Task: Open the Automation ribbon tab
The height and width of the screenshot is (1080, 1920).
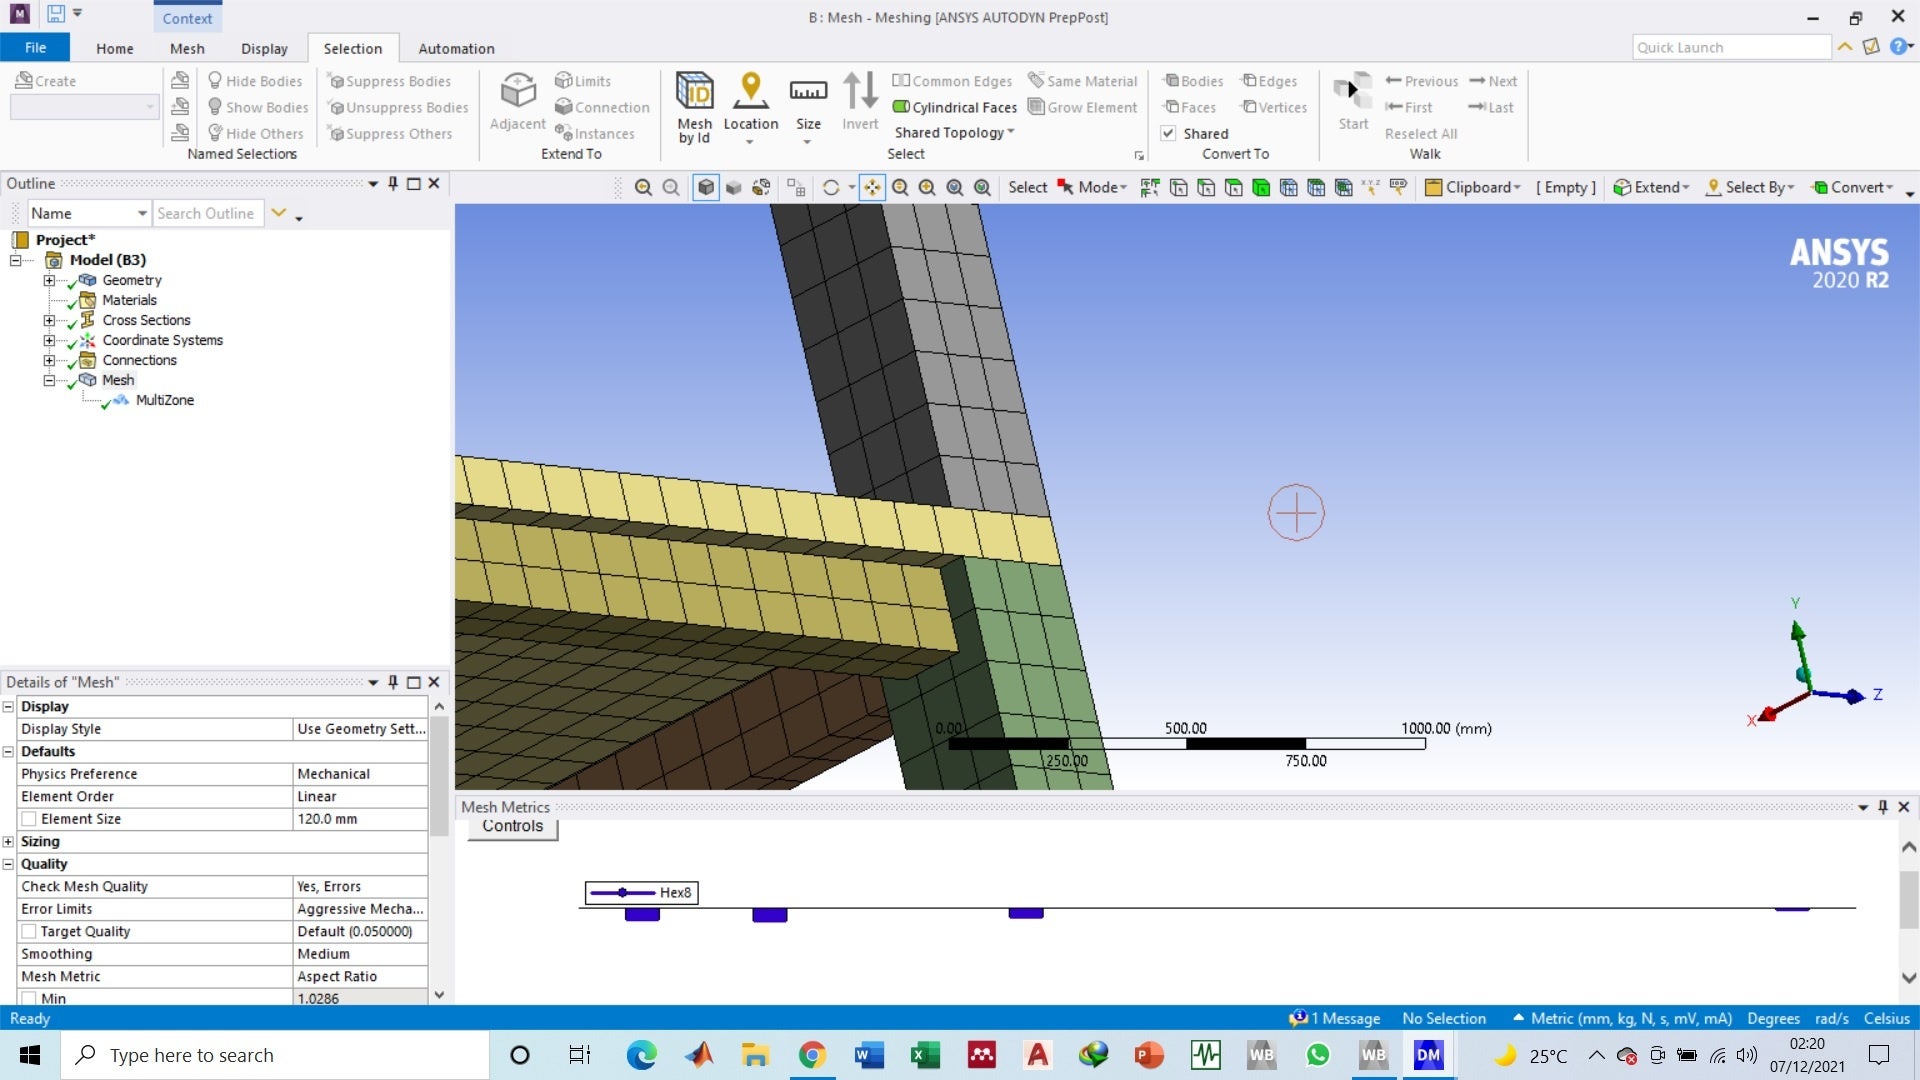Action: [x=456, y=48]
